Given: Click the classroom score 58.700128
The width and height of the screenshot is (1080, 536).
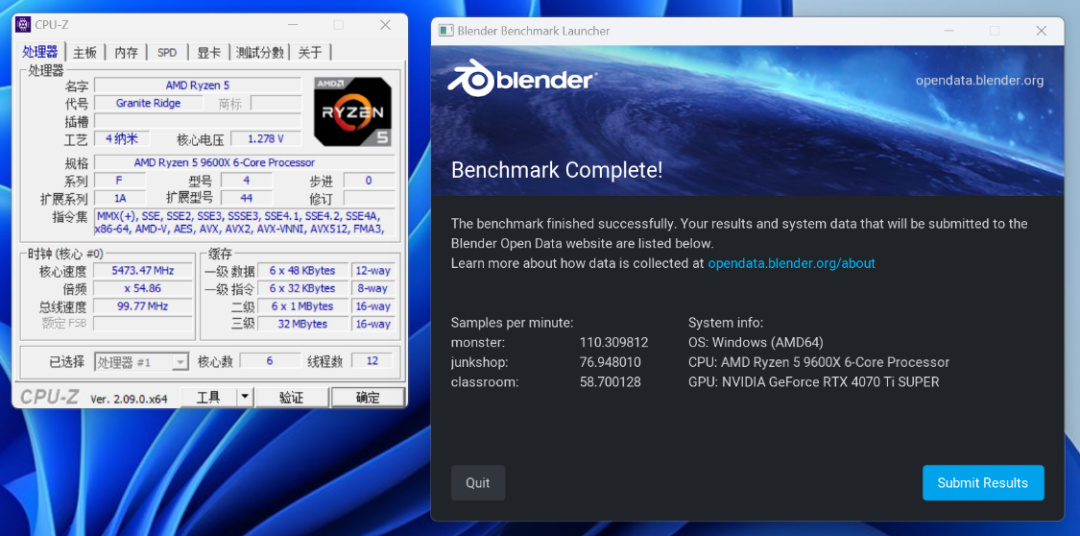Looking at the screenshot, I should click(x=610, y=382).
